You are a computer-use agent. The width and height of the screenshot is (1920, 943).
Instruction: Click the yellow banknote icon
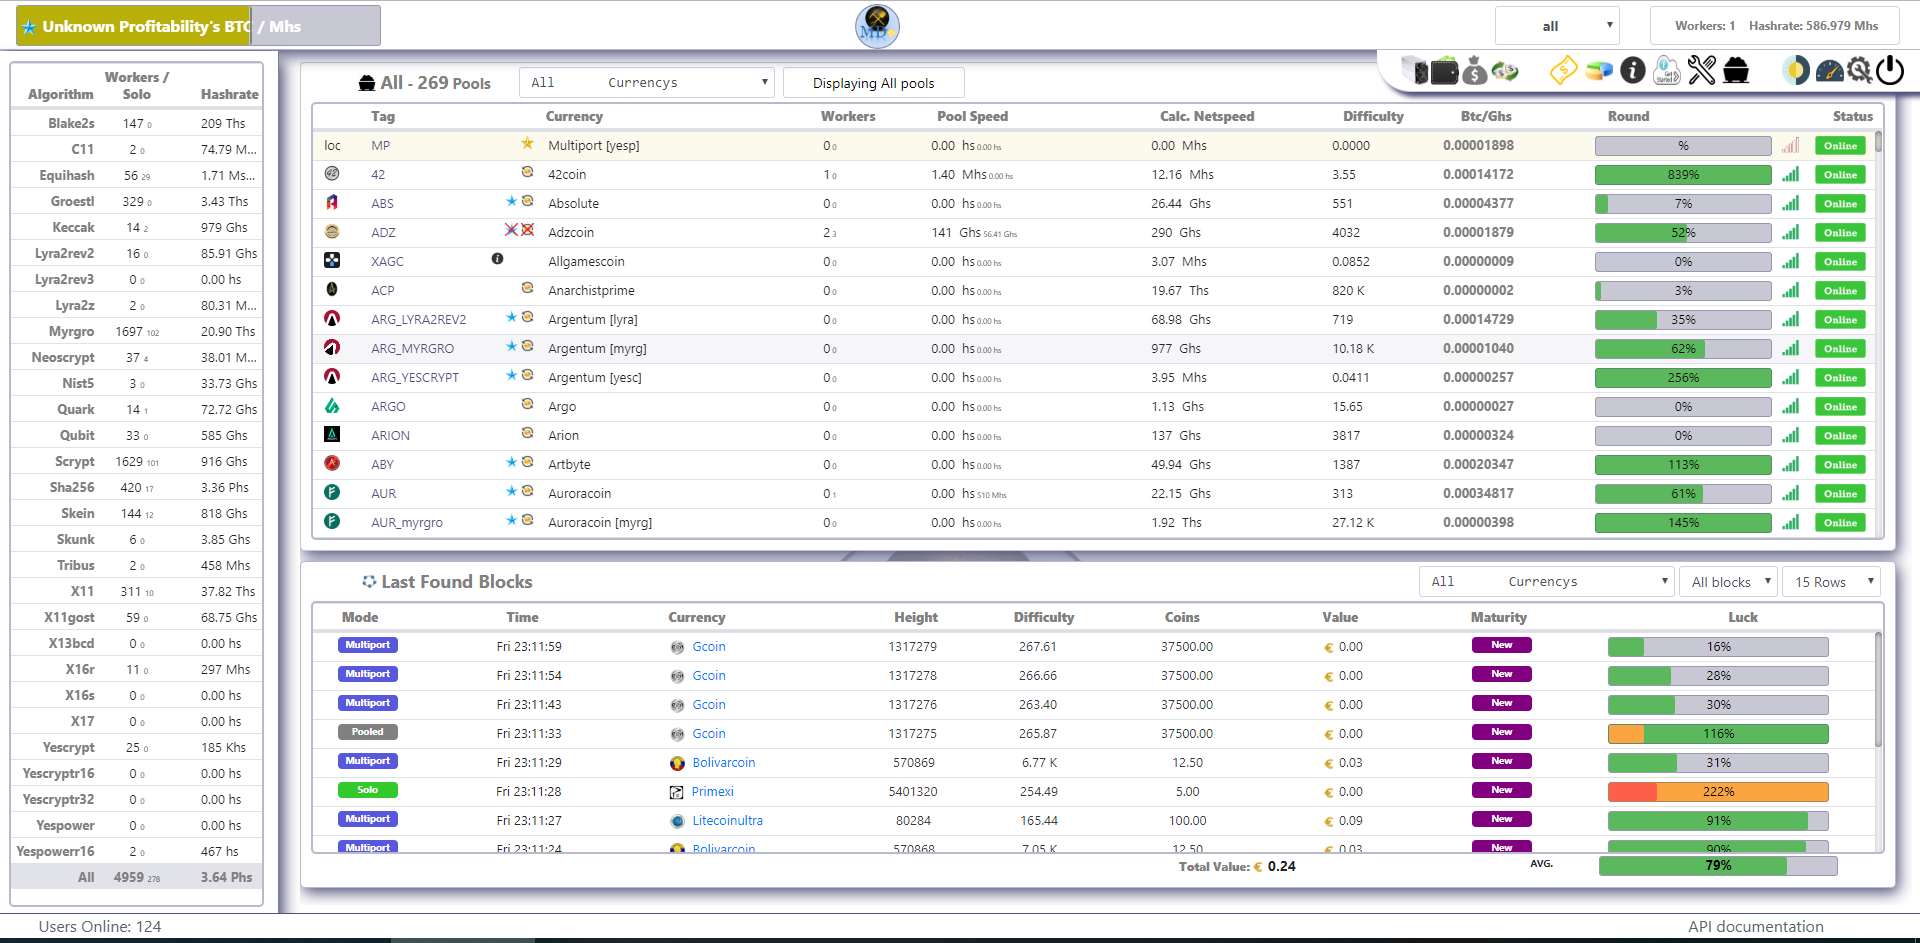(1564, 70)
